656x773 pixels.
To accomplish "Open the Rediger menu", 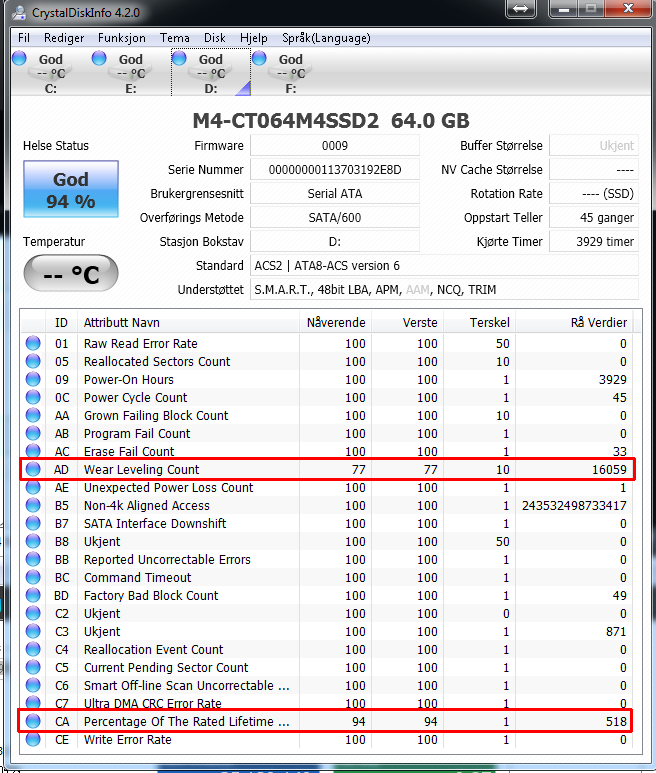I will pos(64,38).
